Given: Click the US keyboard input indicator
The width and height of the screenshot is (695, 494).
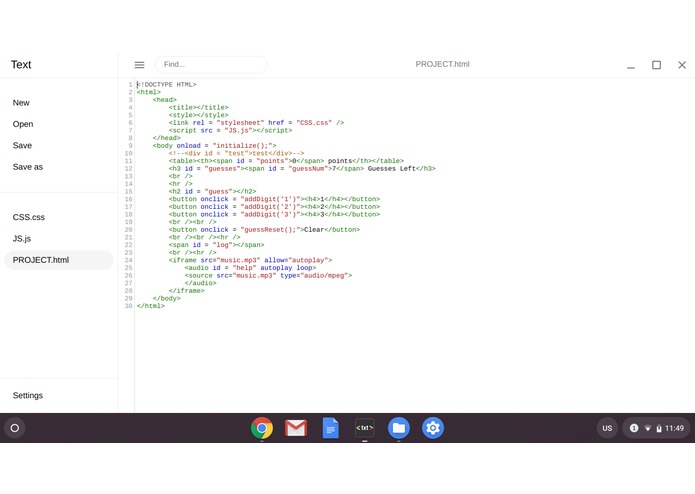Looking at the screenshot, I should (x=607, y=428).
